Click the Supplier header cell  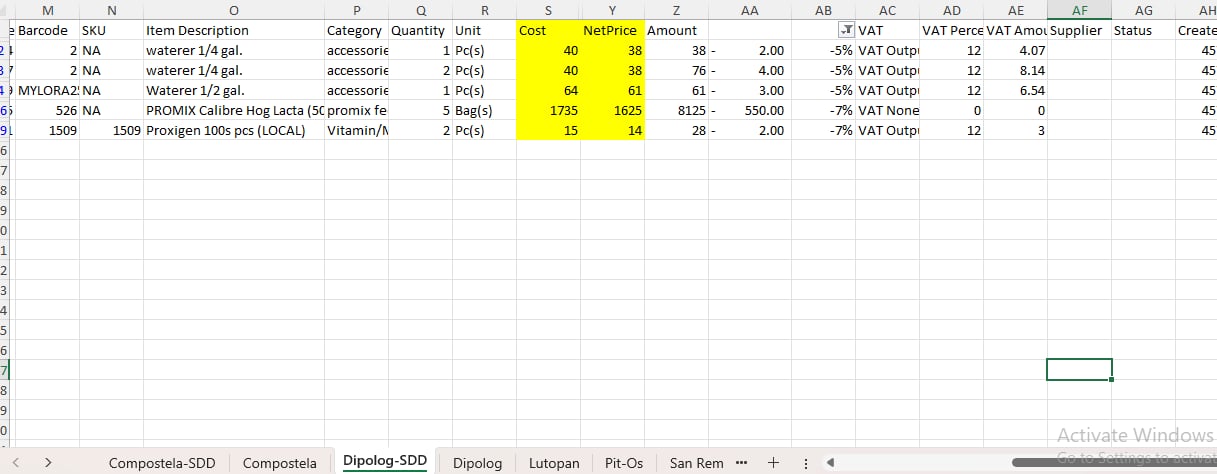(x=1078, y=31)
